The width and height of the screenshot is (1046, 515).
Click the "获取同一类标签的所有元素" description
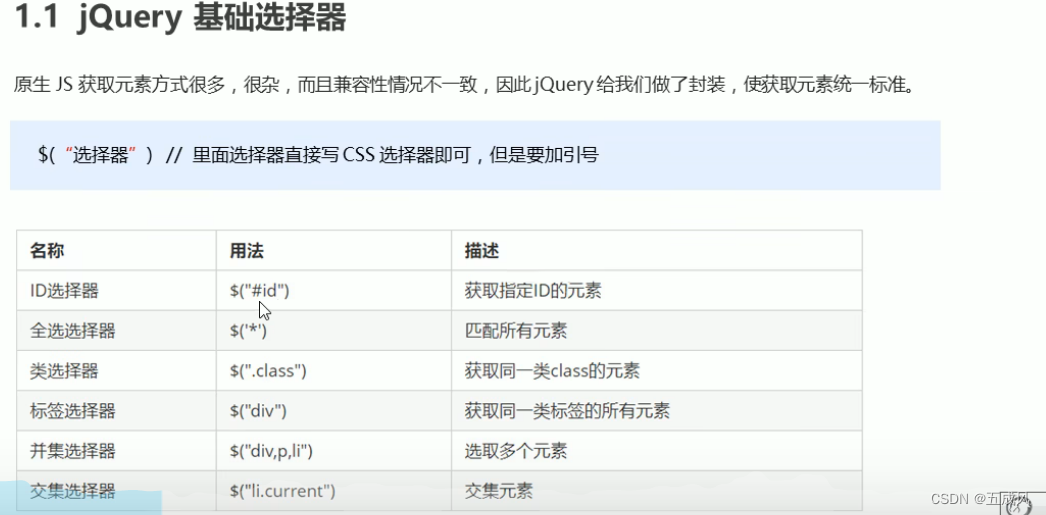567,410
